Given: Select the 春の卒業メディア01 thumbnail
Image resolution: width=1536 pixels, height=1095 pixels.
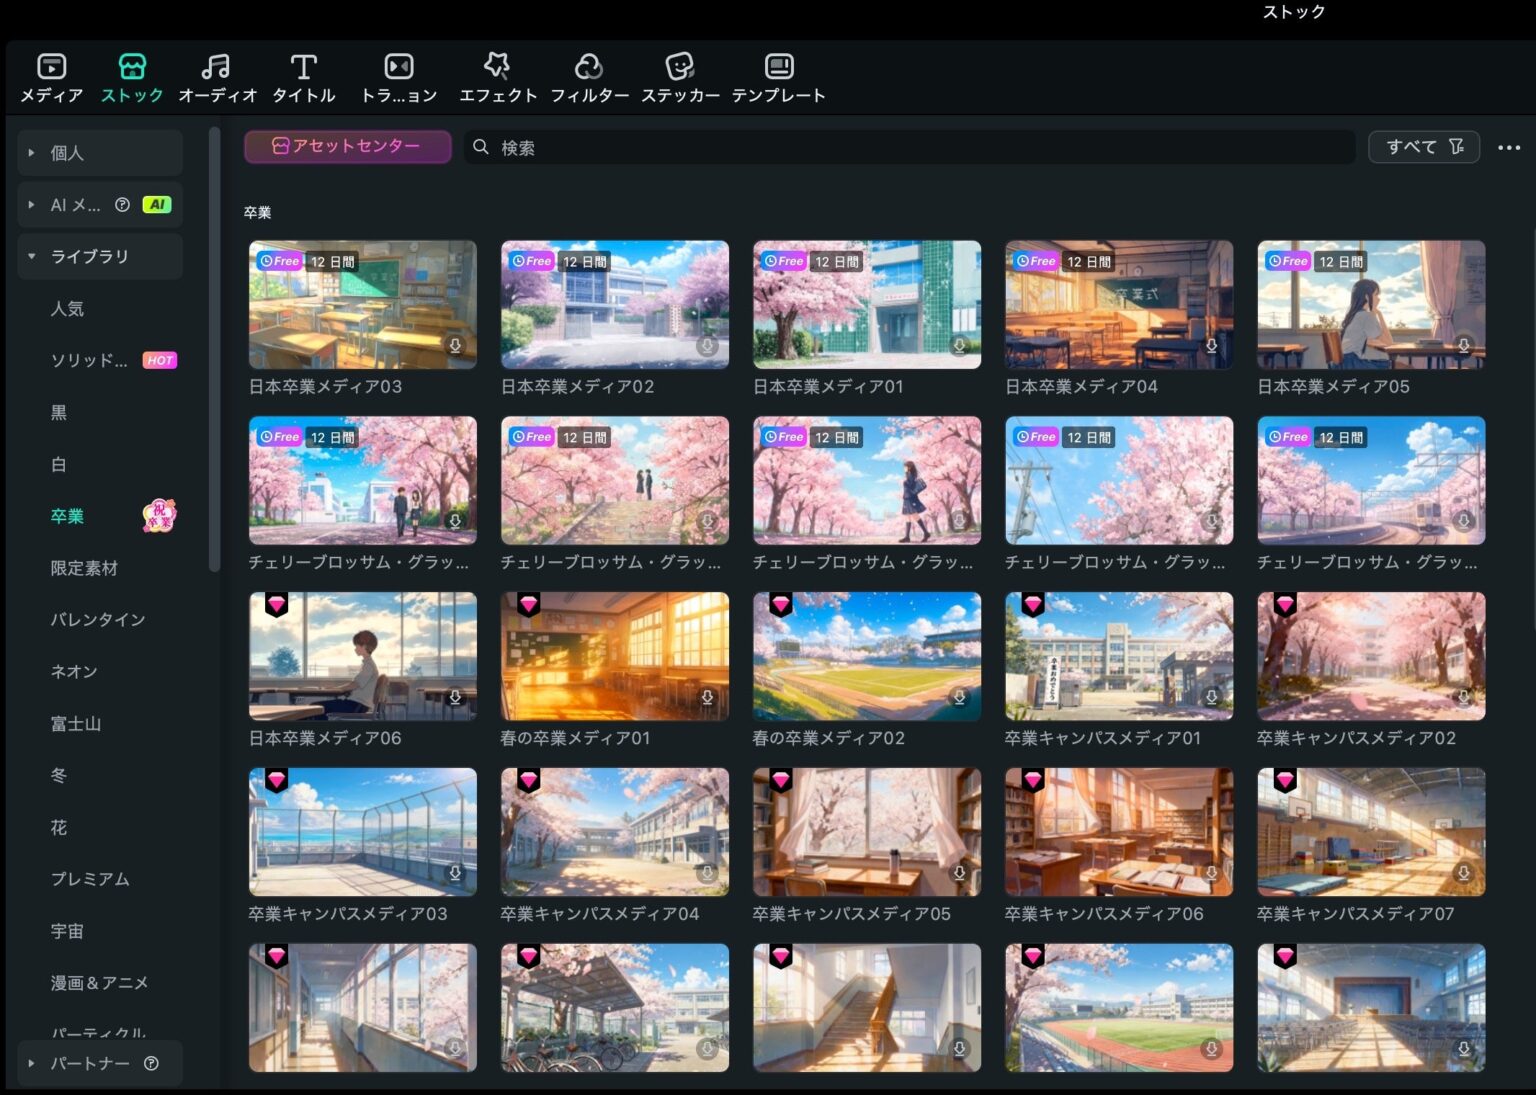Looking at the screenshot, I should tap(614, 656).
